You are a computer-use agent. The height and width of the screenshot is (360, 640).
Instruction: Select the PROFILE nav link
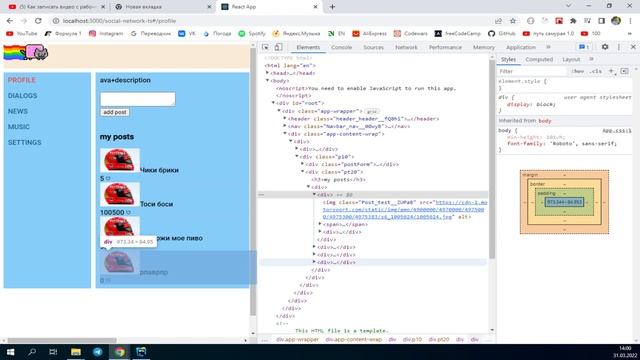pos(22,80)
